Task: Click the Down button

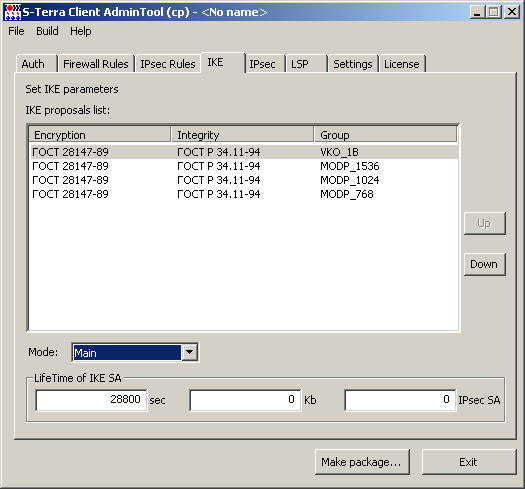Action: [x=484, y=264]
